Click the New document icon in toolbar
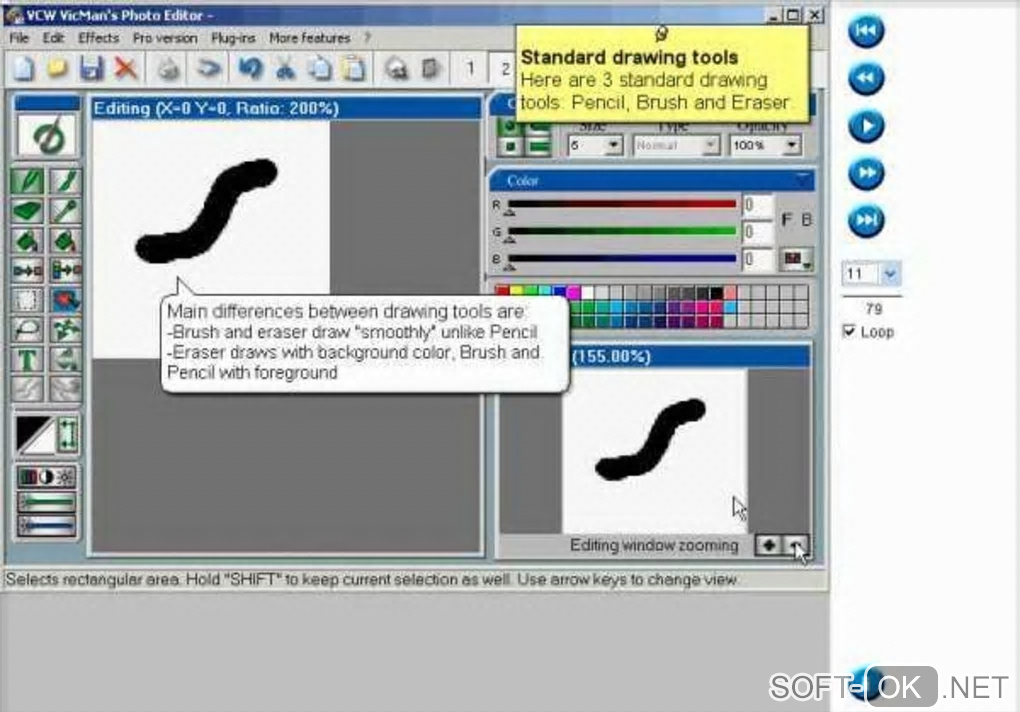Screen dimensions: 1020x712 24,68
